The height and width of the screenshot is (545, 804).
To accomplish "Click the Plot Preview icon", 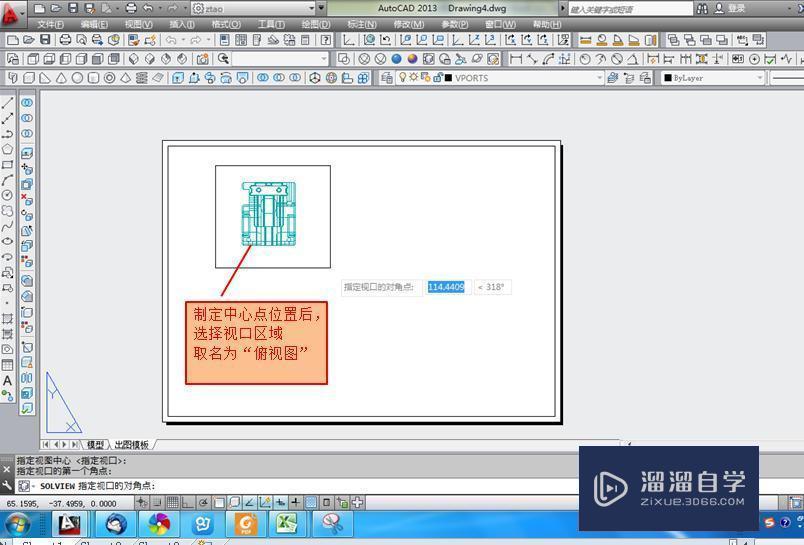I will (x=81, y=40).
